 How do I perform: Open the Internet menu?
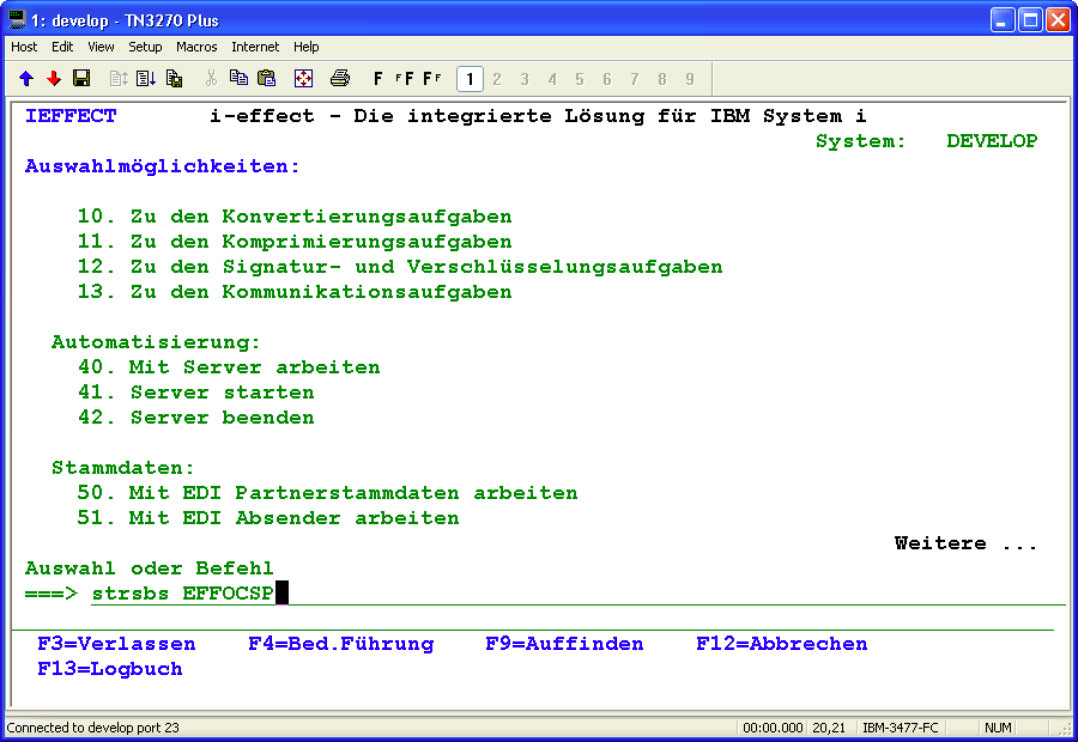click(255, 47)
